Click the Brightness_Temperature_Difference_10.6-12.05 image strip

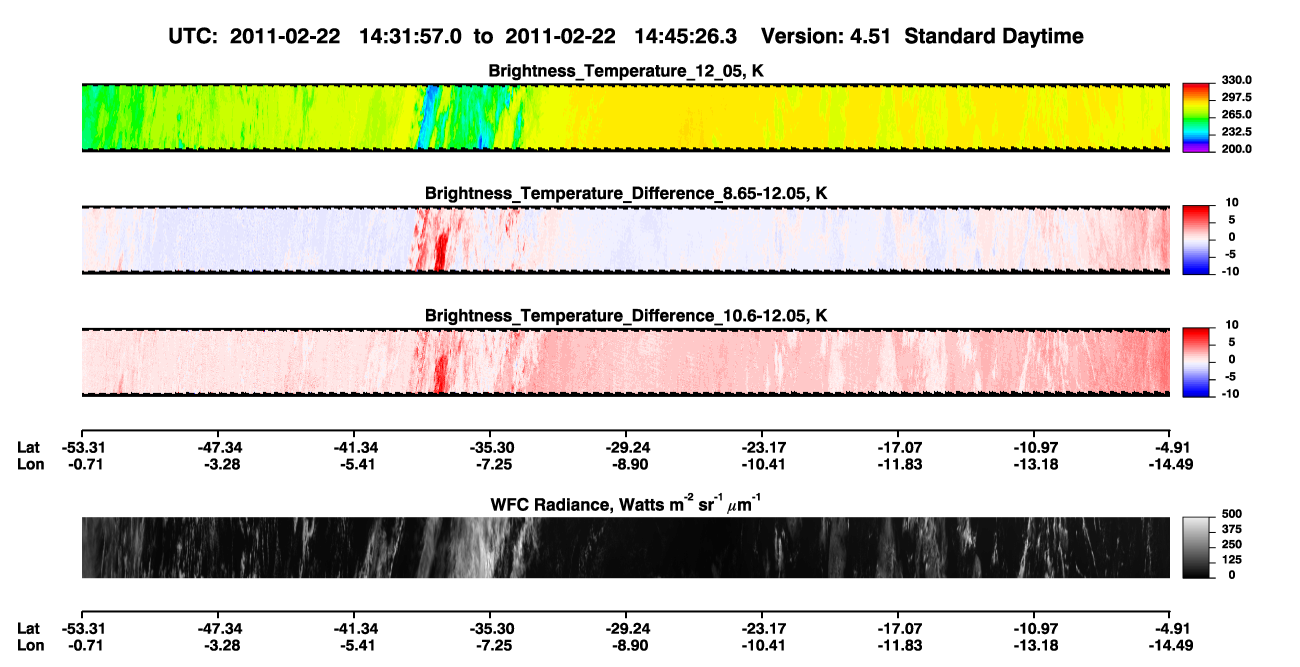pos(625,362)
